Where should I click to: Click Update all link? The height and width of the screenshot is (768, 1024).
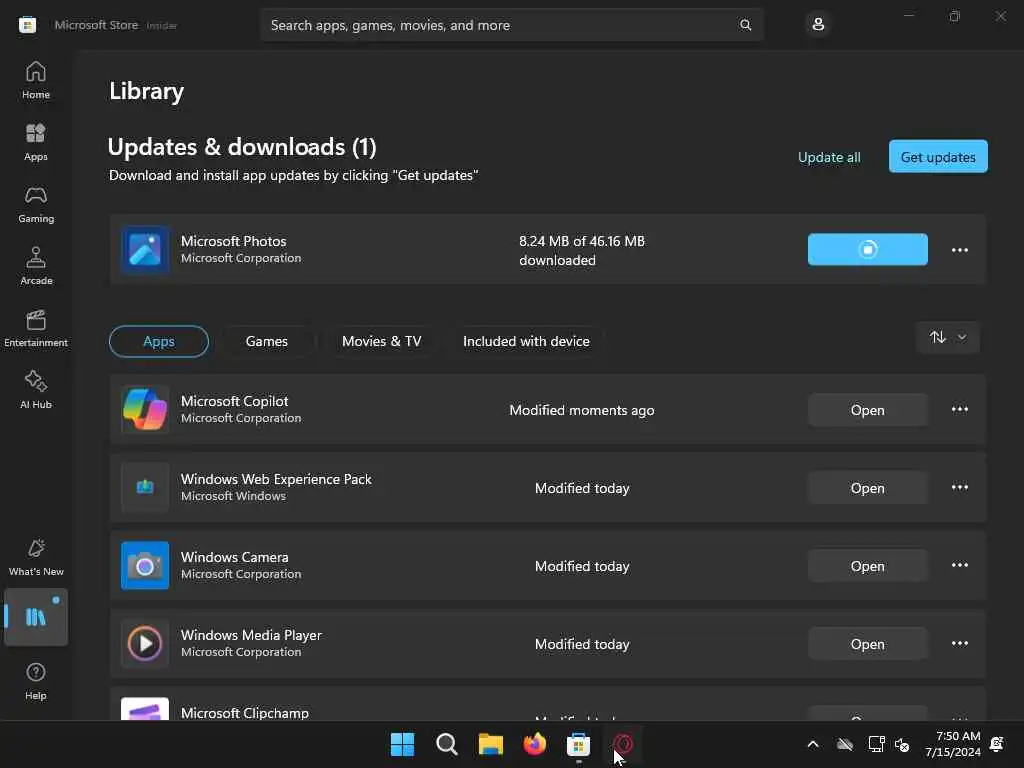tap(829, 157)
